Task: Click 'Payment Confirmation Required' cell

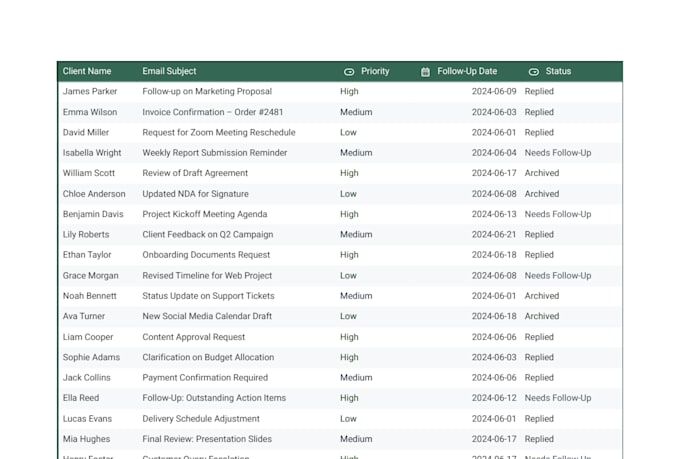Action: (205, 378)
